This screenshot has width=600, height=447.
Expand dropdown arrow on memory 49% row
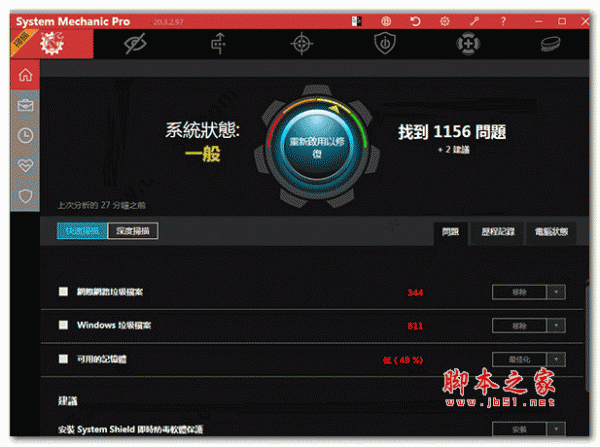556,359
